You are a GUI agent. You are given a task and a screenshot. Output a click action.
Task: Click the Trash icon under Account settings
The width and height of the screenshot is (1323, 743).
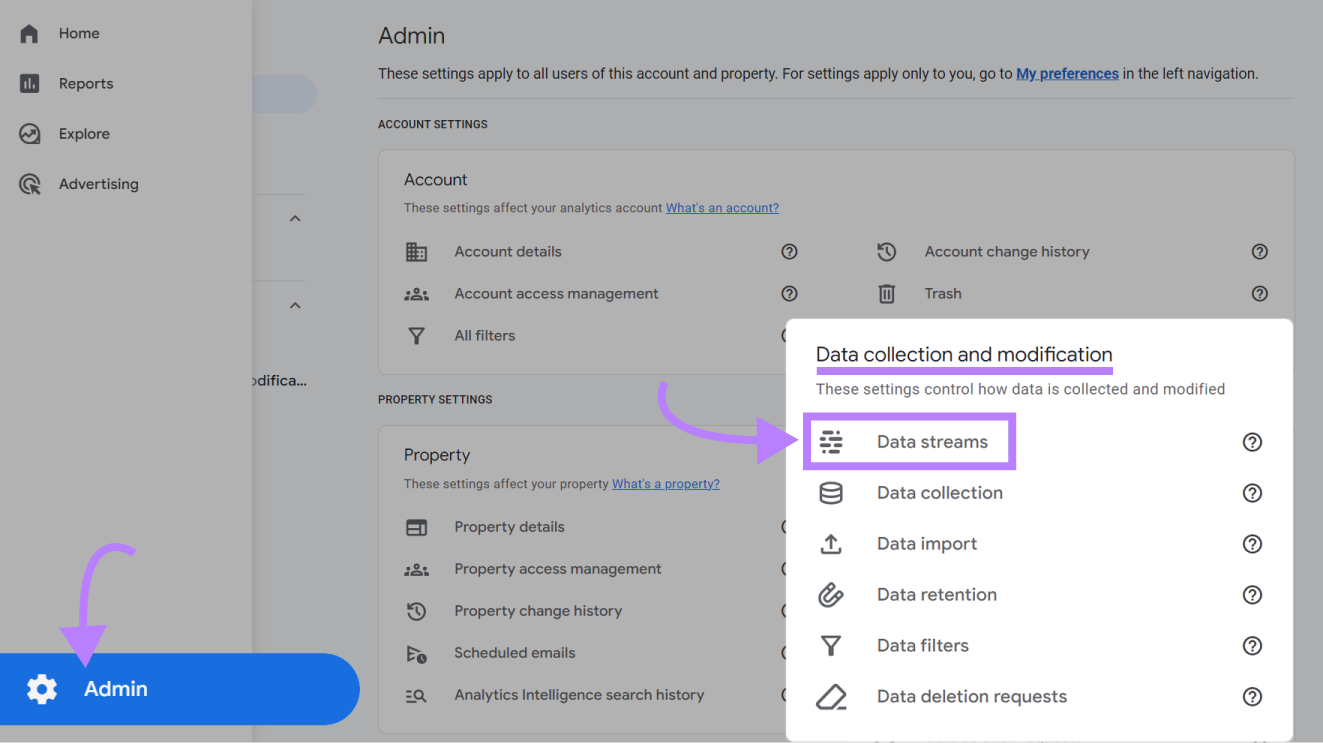[x=886, y=293]
